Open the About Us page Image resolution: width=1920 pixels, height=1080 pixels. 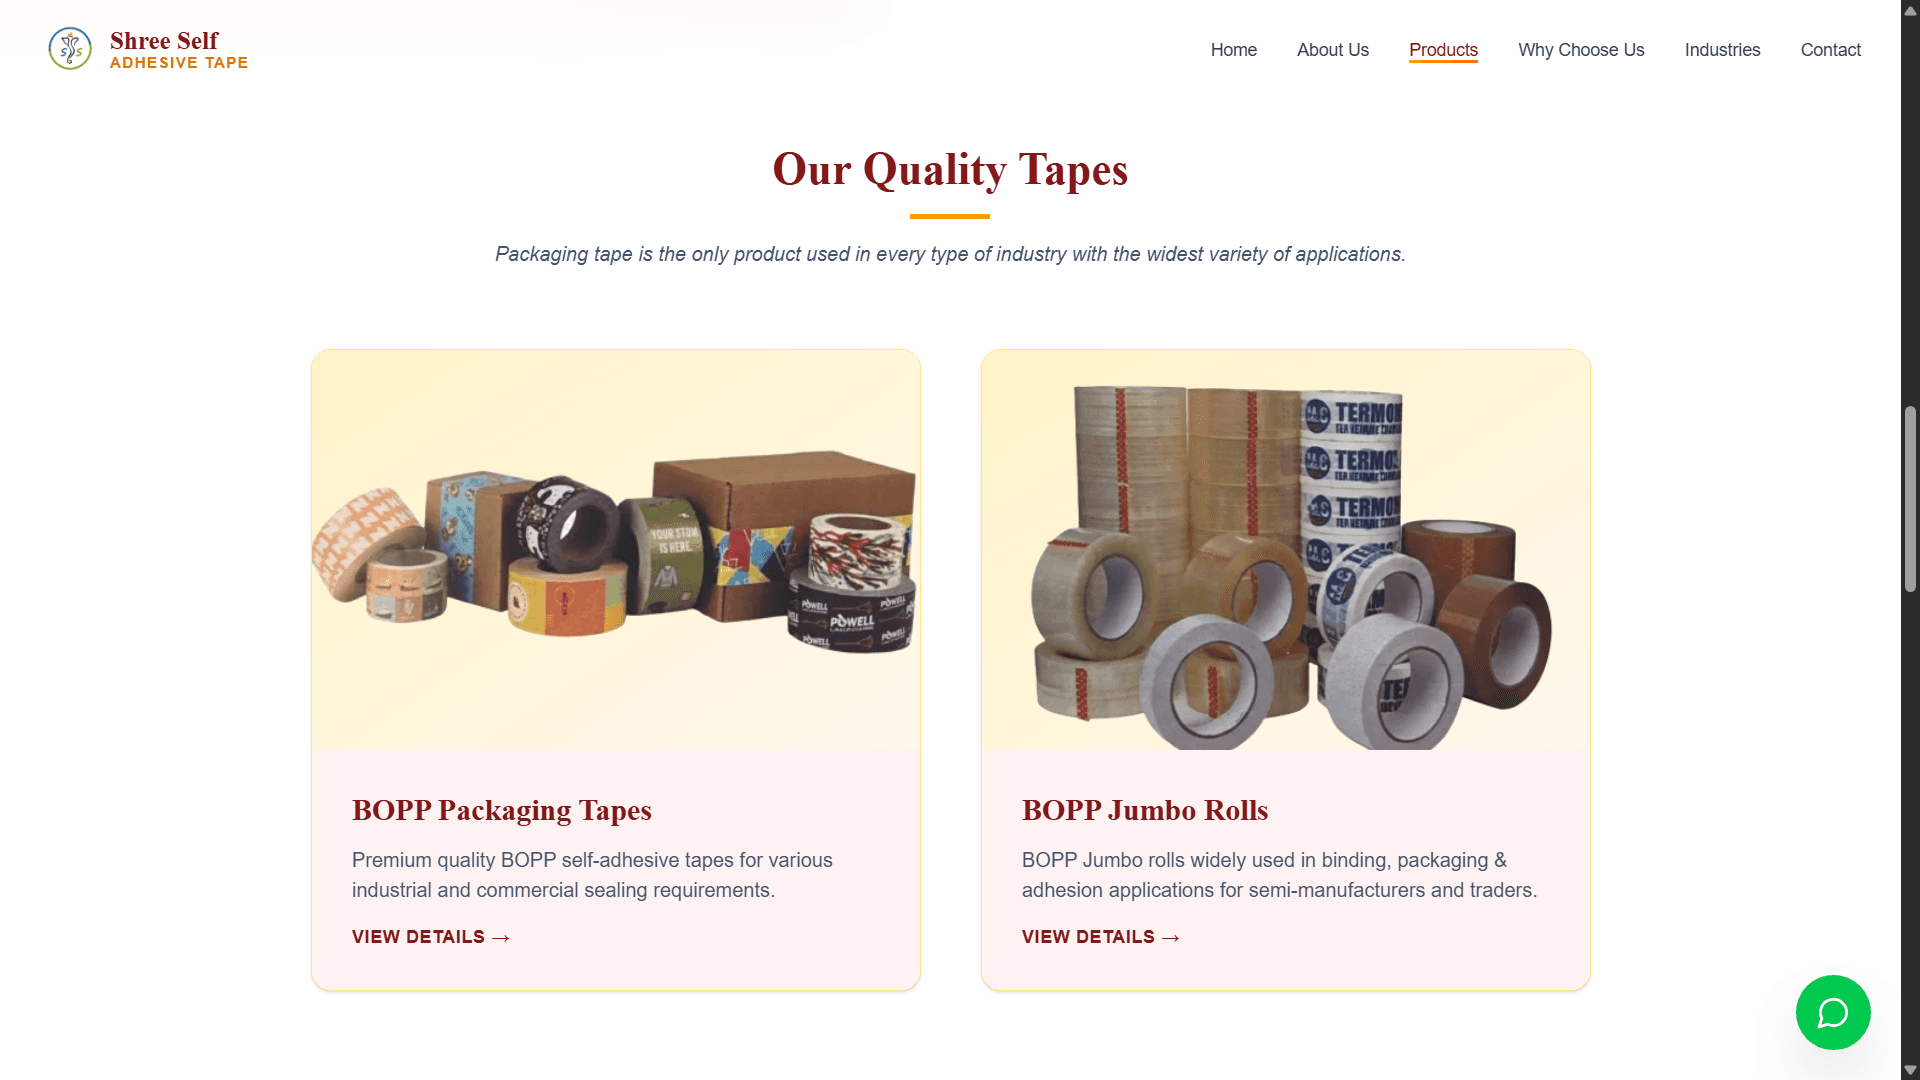(1332, 50)
